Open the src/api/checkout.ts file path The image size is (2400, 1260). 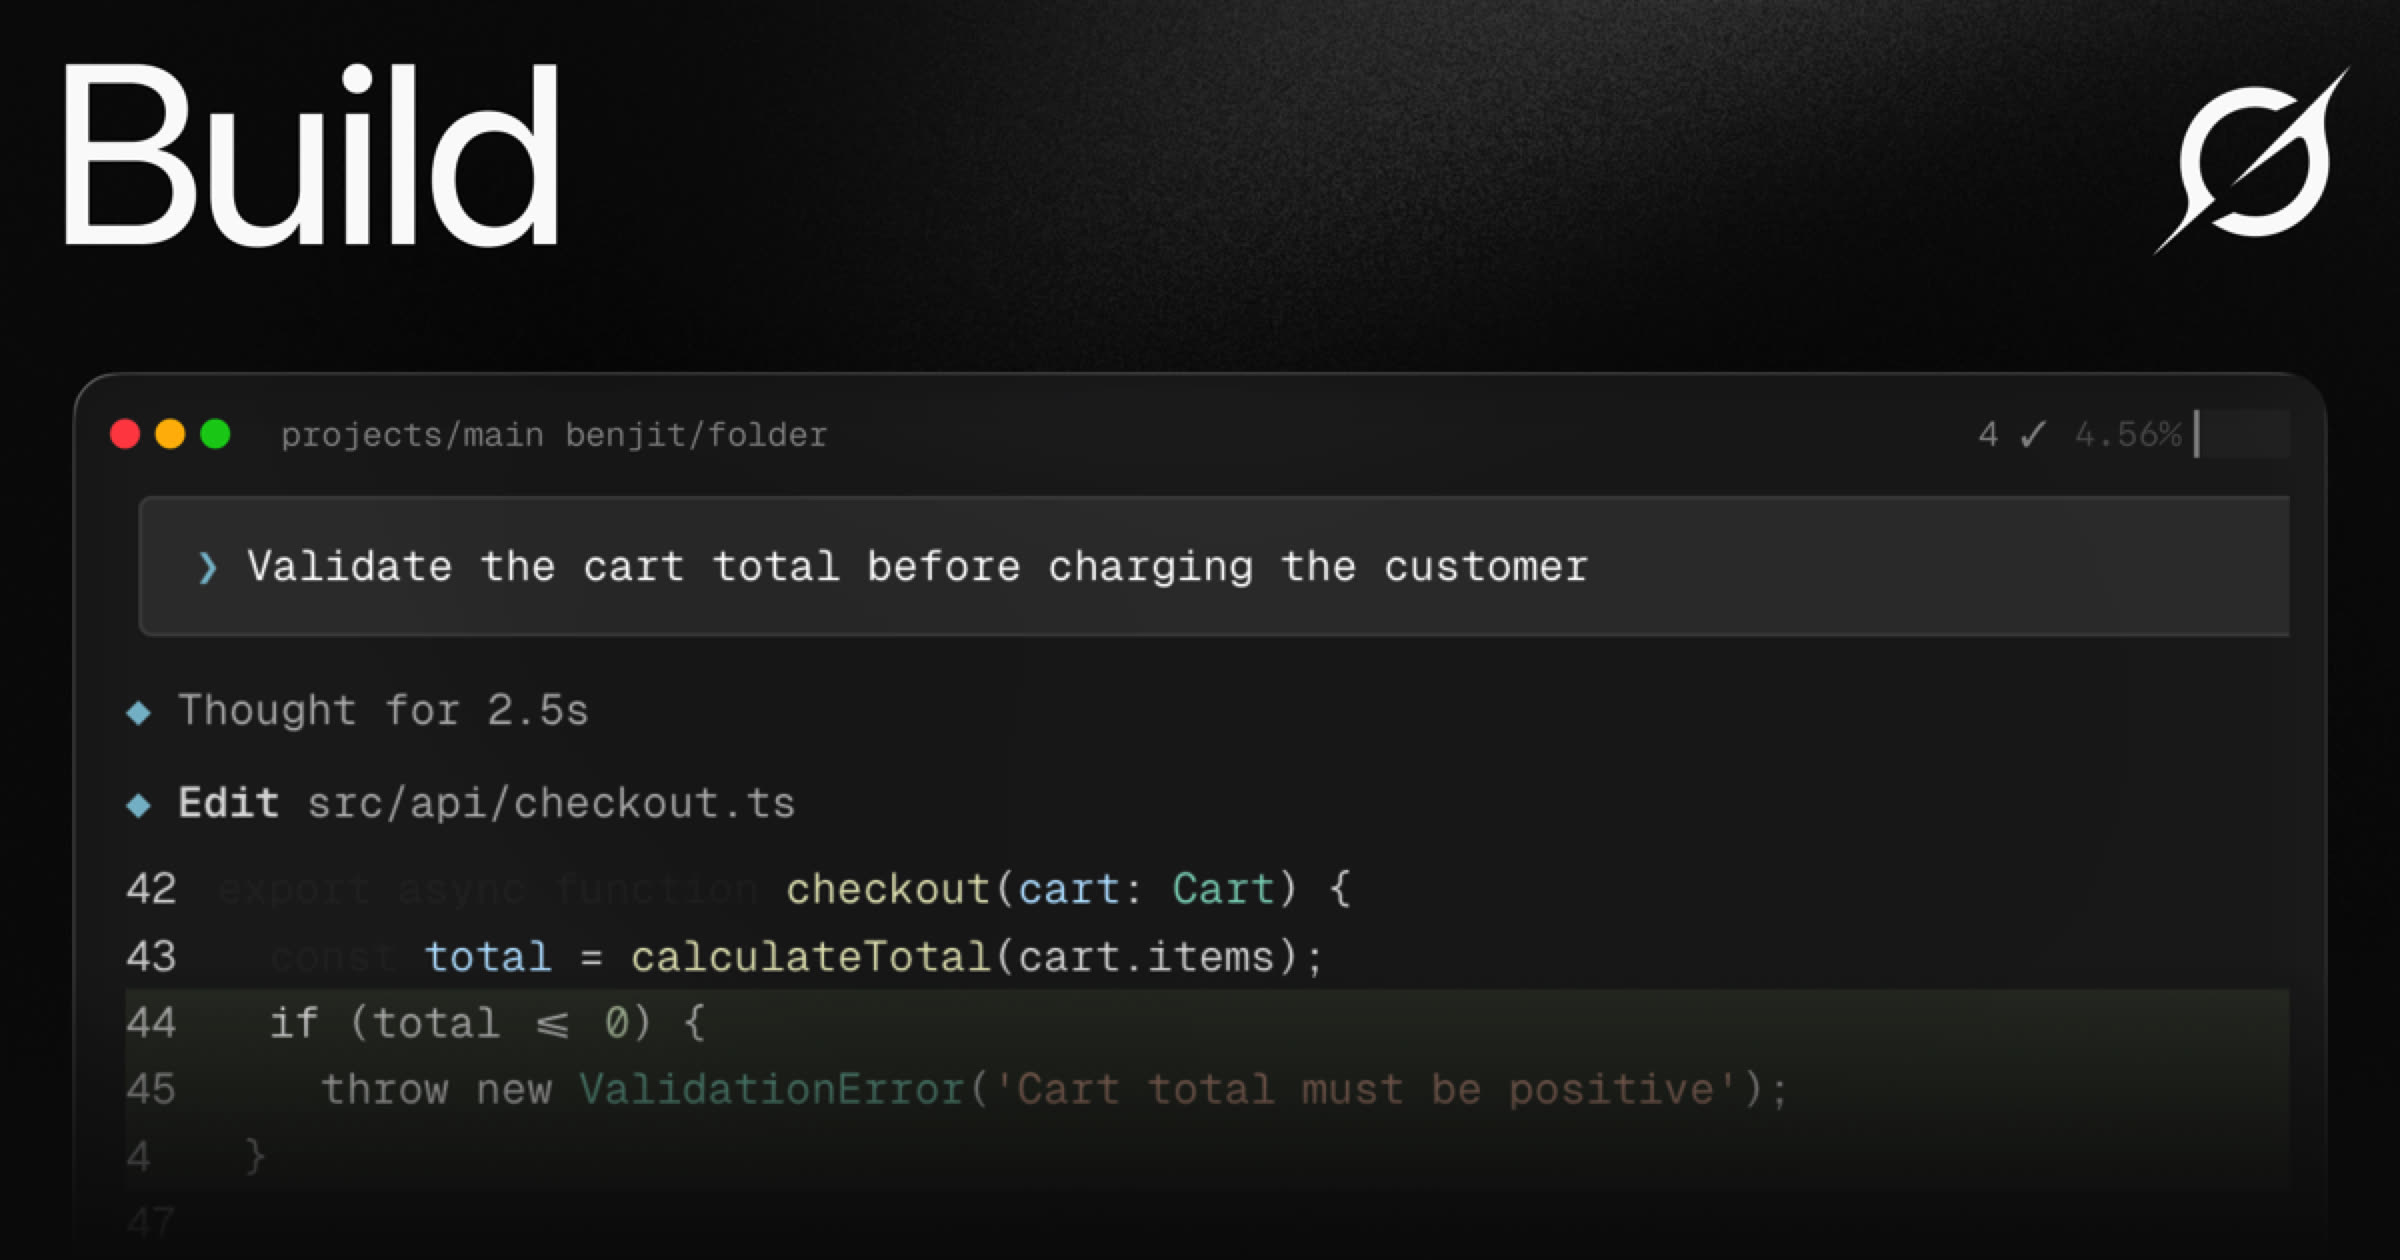click(551, 803)
